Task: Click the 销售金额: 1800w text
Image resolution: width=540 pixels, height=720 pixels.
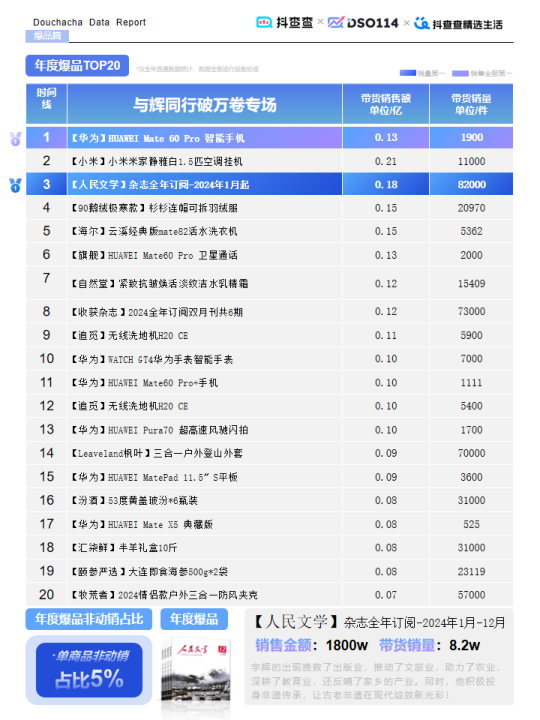Action: click(311, 645)
